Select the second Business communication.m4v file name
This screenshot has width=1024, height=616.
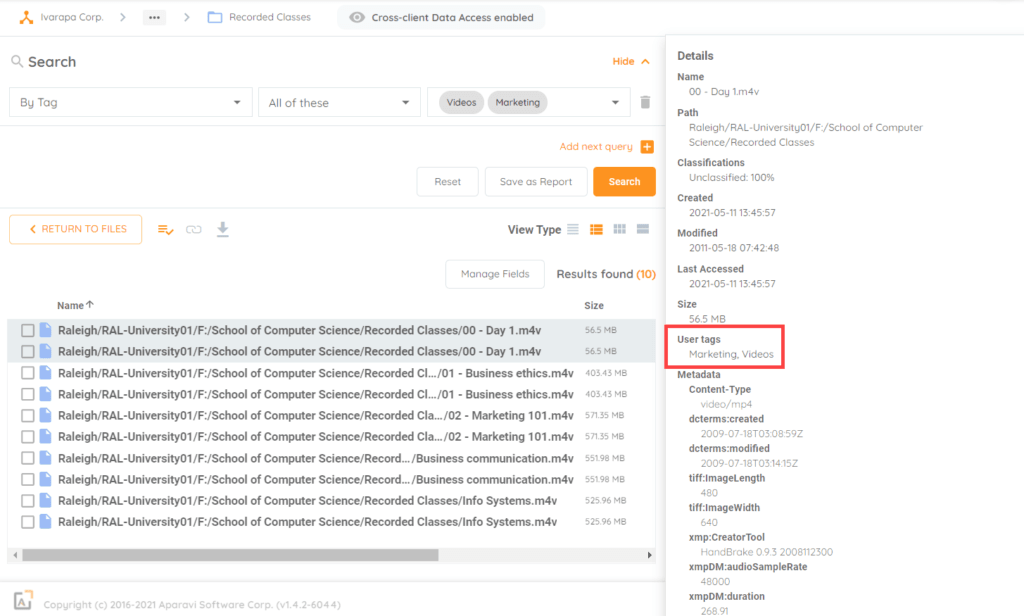pyautogui.click(x=315, y=479)
